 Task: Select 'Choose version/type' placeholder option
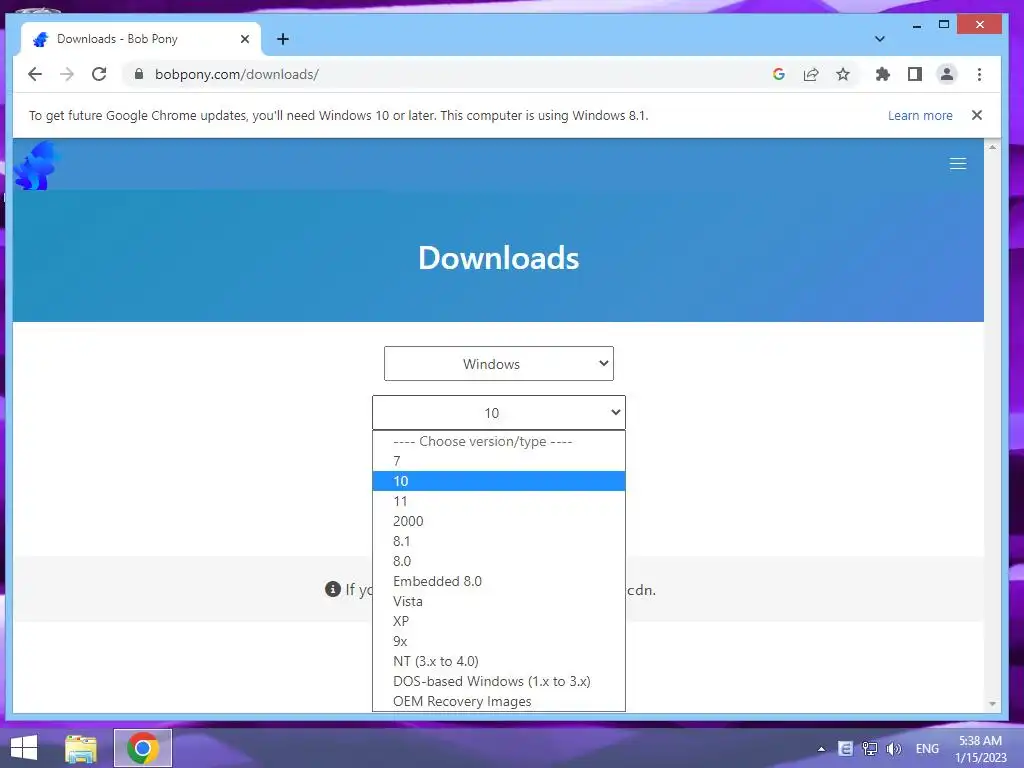(x=499, y=441)
